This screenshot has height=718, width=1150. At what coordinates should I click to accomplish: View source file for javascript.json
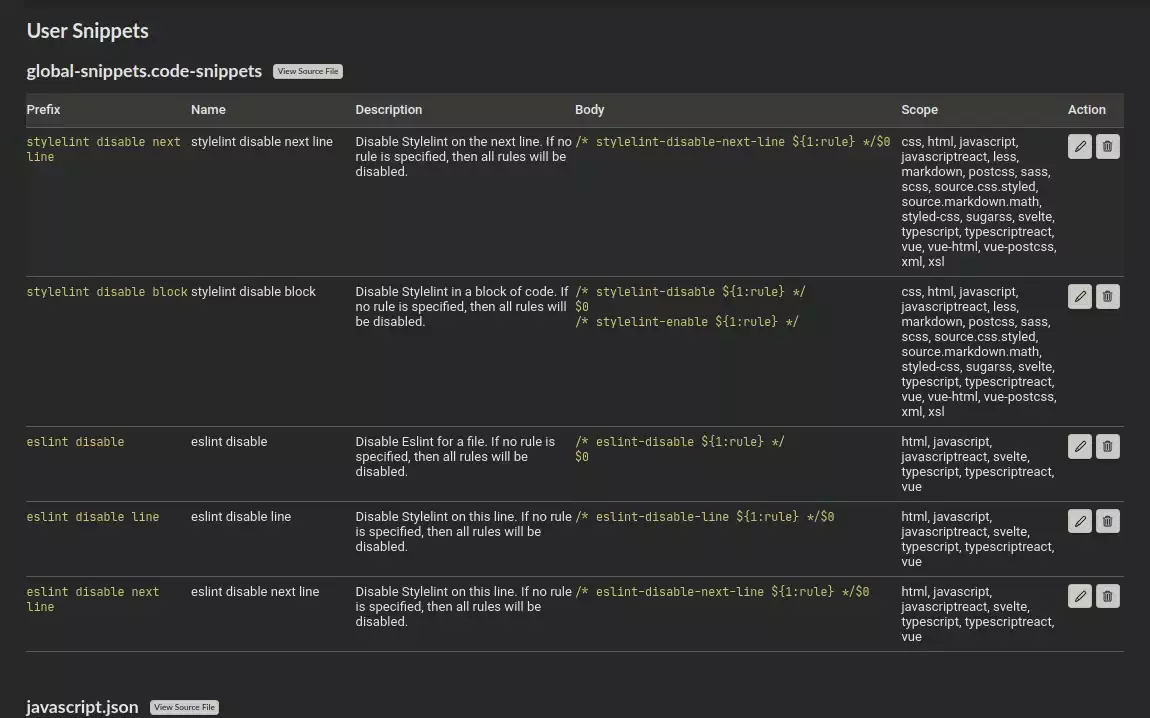tap(184, 707)
